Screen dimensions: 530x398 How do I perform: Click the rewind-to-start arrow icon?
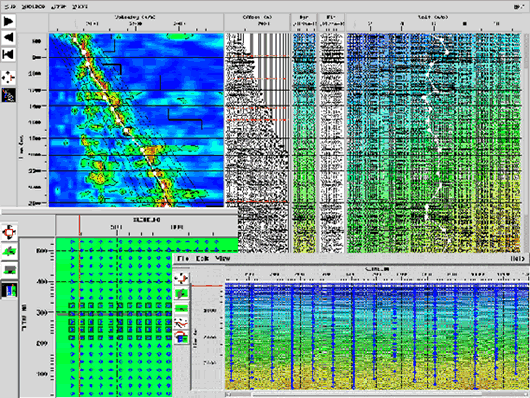click(x=8, y=54)
